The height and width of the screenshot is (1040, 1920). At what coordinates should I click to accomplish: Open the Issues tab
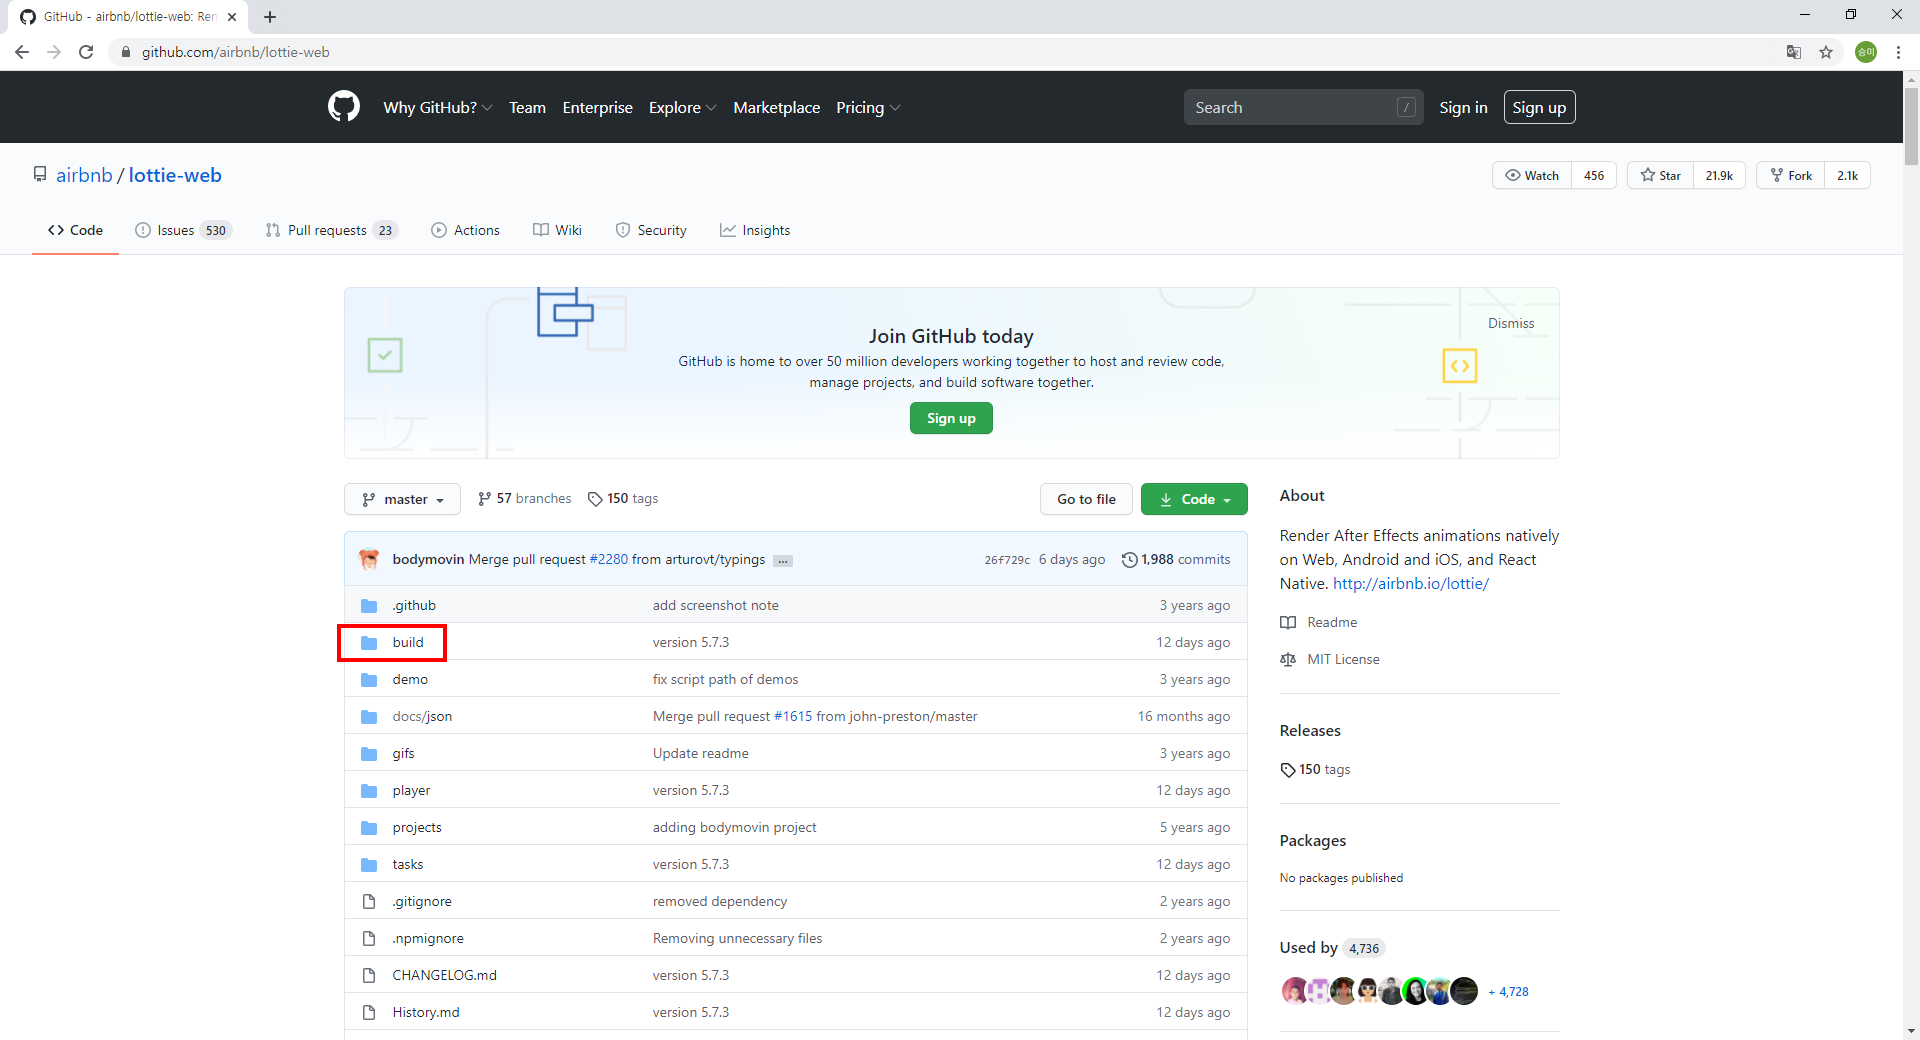(183, 230)
